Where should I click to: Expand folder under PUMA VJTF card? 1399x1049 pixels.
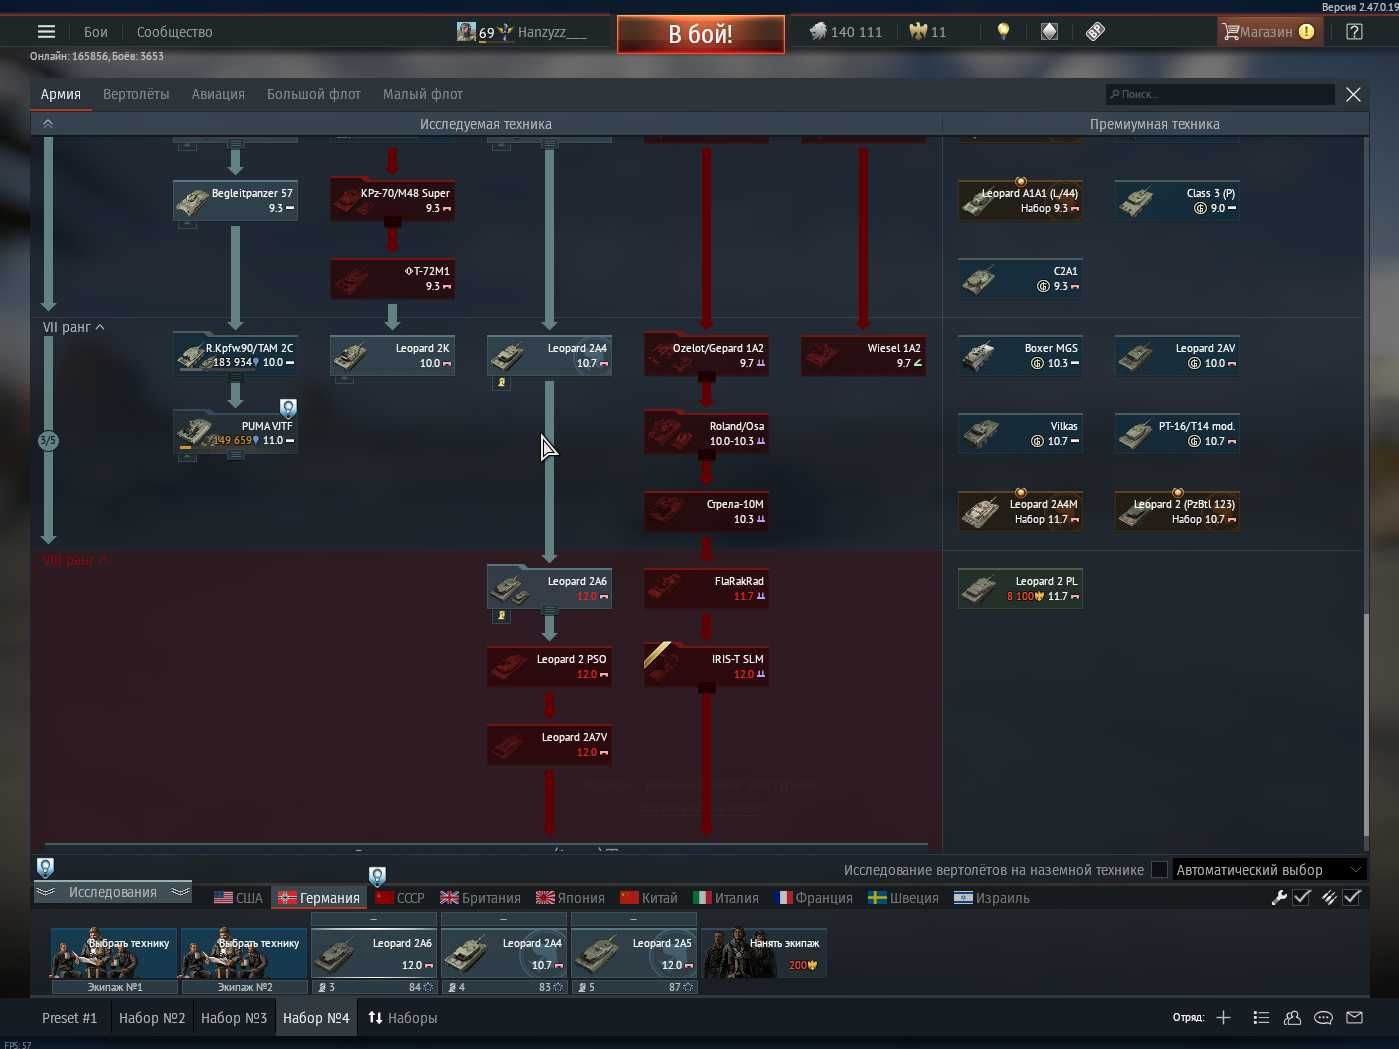(235, 454)
